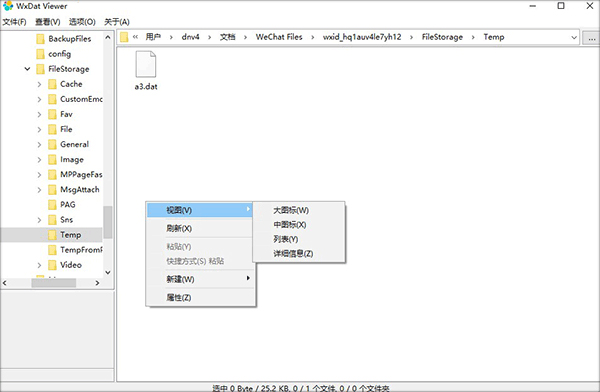Select the a3.dat file icon
This screenshot has width=600, height=392.
coord(146,64)
